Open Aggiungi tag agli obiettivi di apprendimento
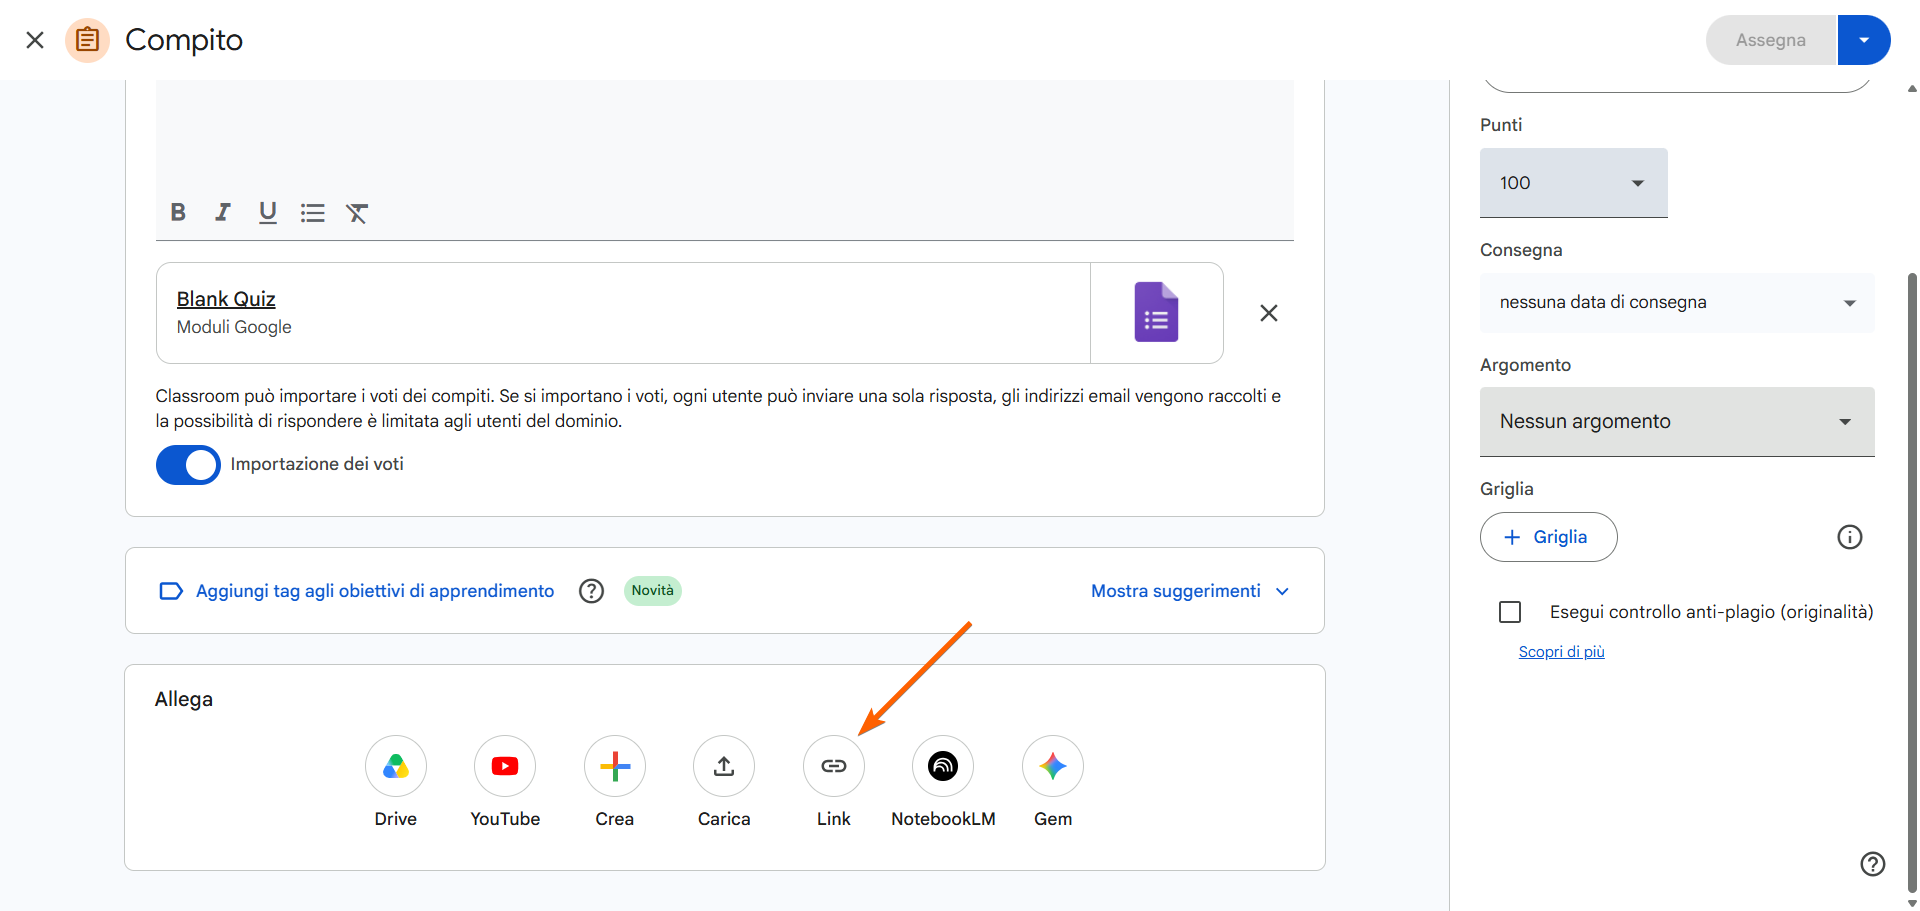This screenshot has width=1920, height=911. (375, 591)
